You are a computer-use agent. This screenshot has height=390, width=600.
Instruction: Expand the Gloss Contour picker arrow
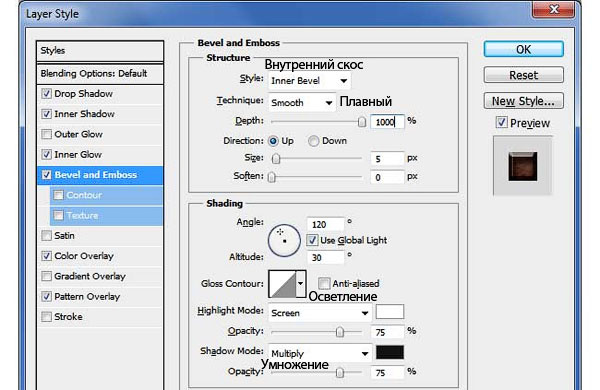click(301, 284)
